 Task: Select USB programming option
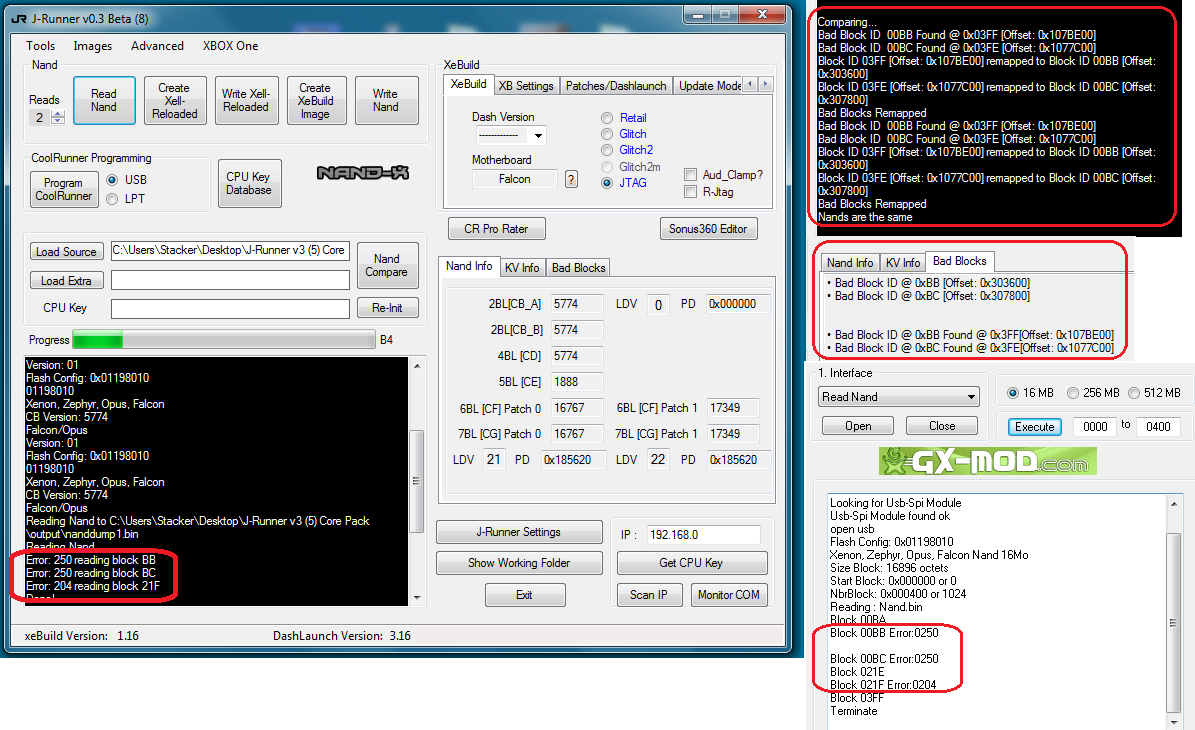coord(112,180)
